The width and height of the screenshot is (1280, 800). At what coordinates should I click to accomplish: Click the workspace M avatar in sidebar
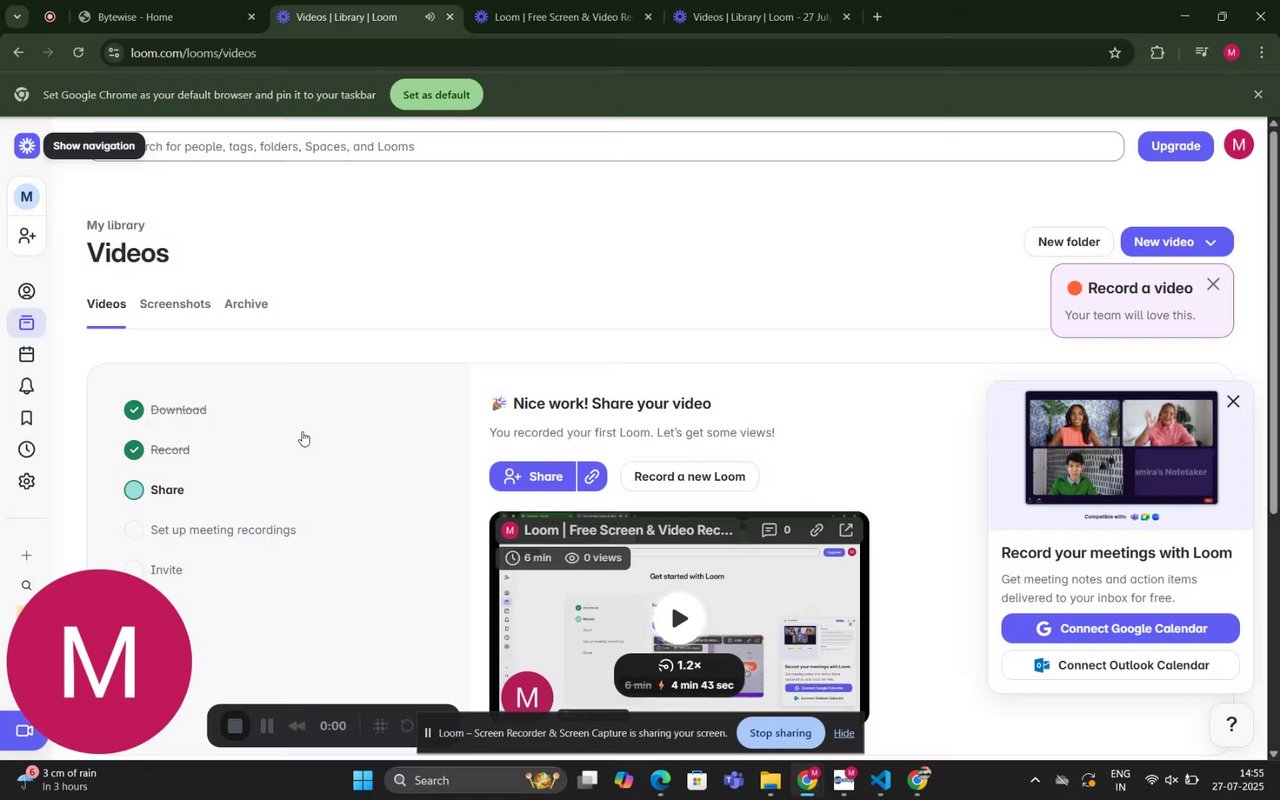[x=27, y=197]
